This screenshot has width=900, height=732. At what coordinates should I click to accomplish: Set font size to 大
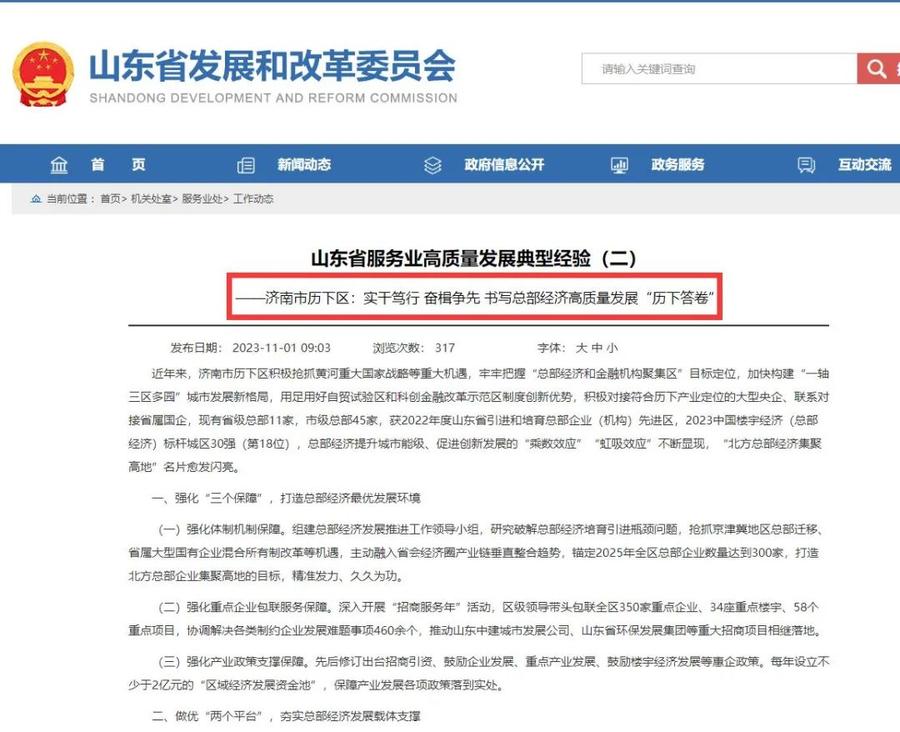(581, 348)
